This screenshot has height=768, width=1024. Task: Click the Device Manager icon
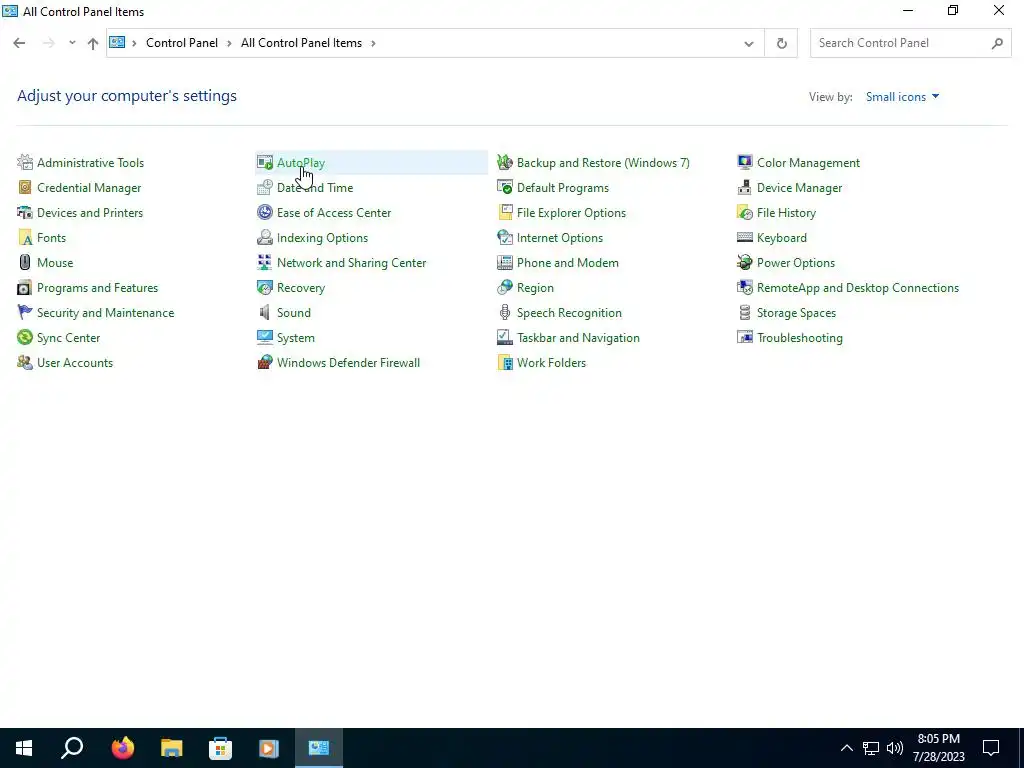coord(744,187)
